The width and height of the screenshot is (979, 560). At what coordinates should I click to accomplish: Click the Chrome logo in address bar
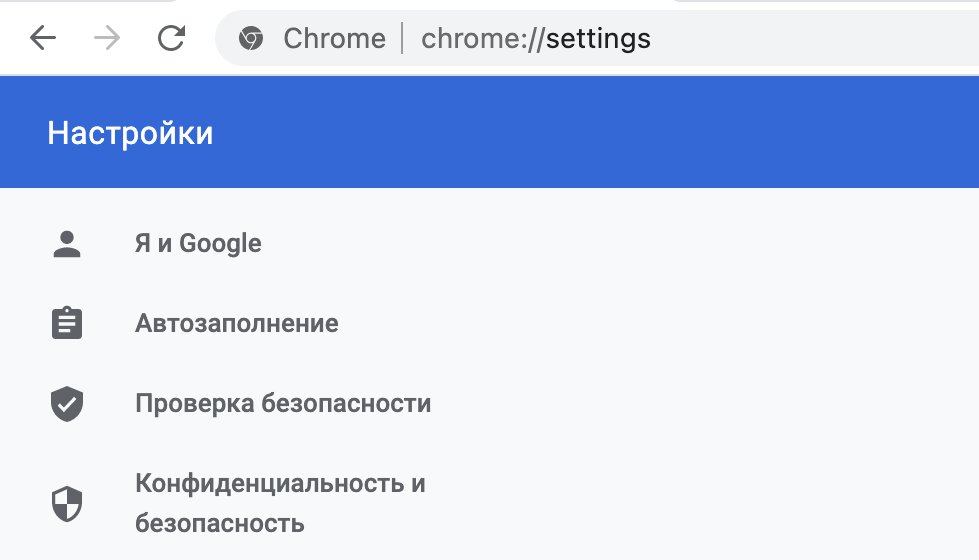pos(251,39)
